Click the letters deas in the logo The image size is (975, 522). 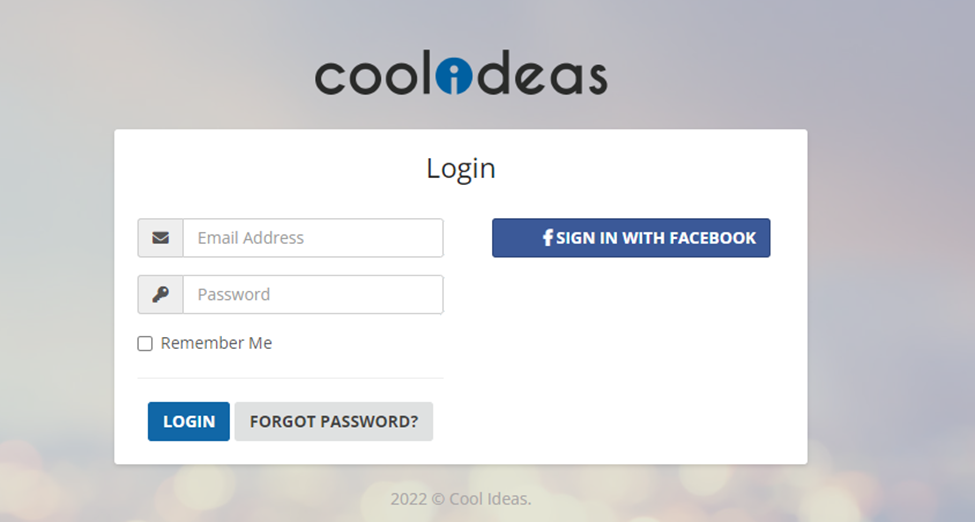540,73
